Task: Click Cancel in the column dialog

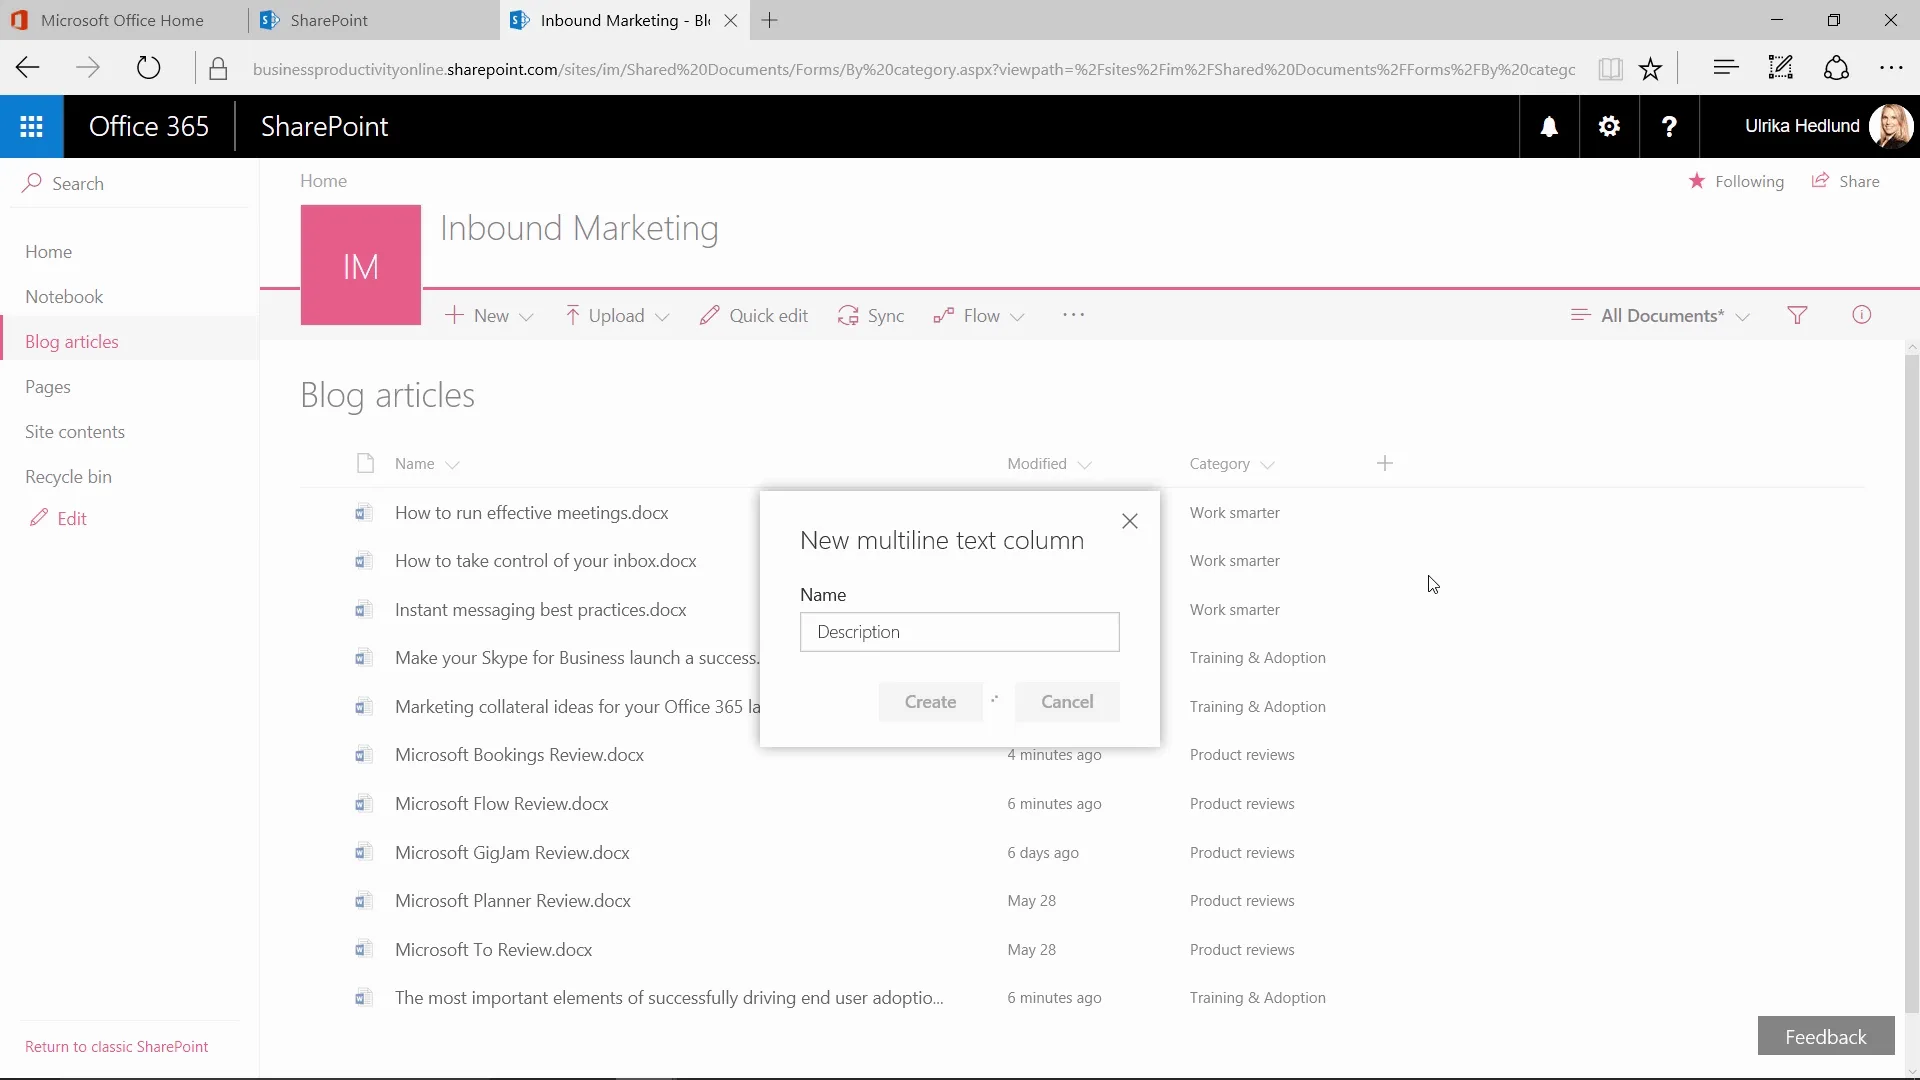Action: tap(1066, 702)
